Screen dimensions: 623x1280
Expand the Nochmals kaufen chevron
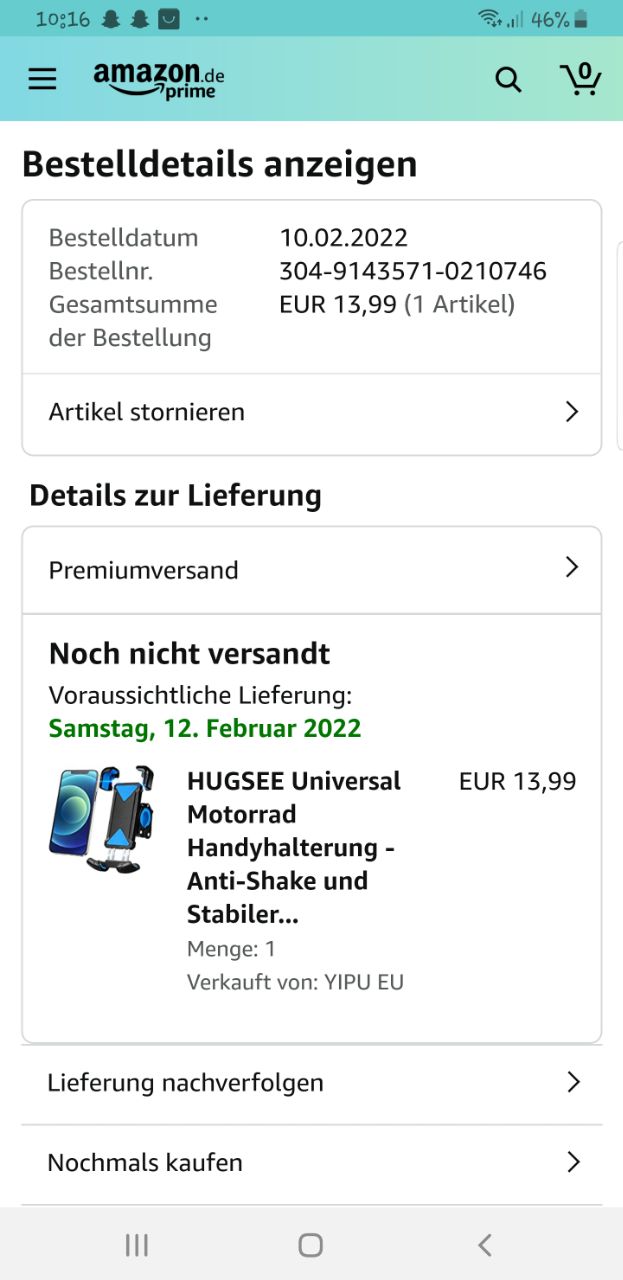[x=573, y=1162]
